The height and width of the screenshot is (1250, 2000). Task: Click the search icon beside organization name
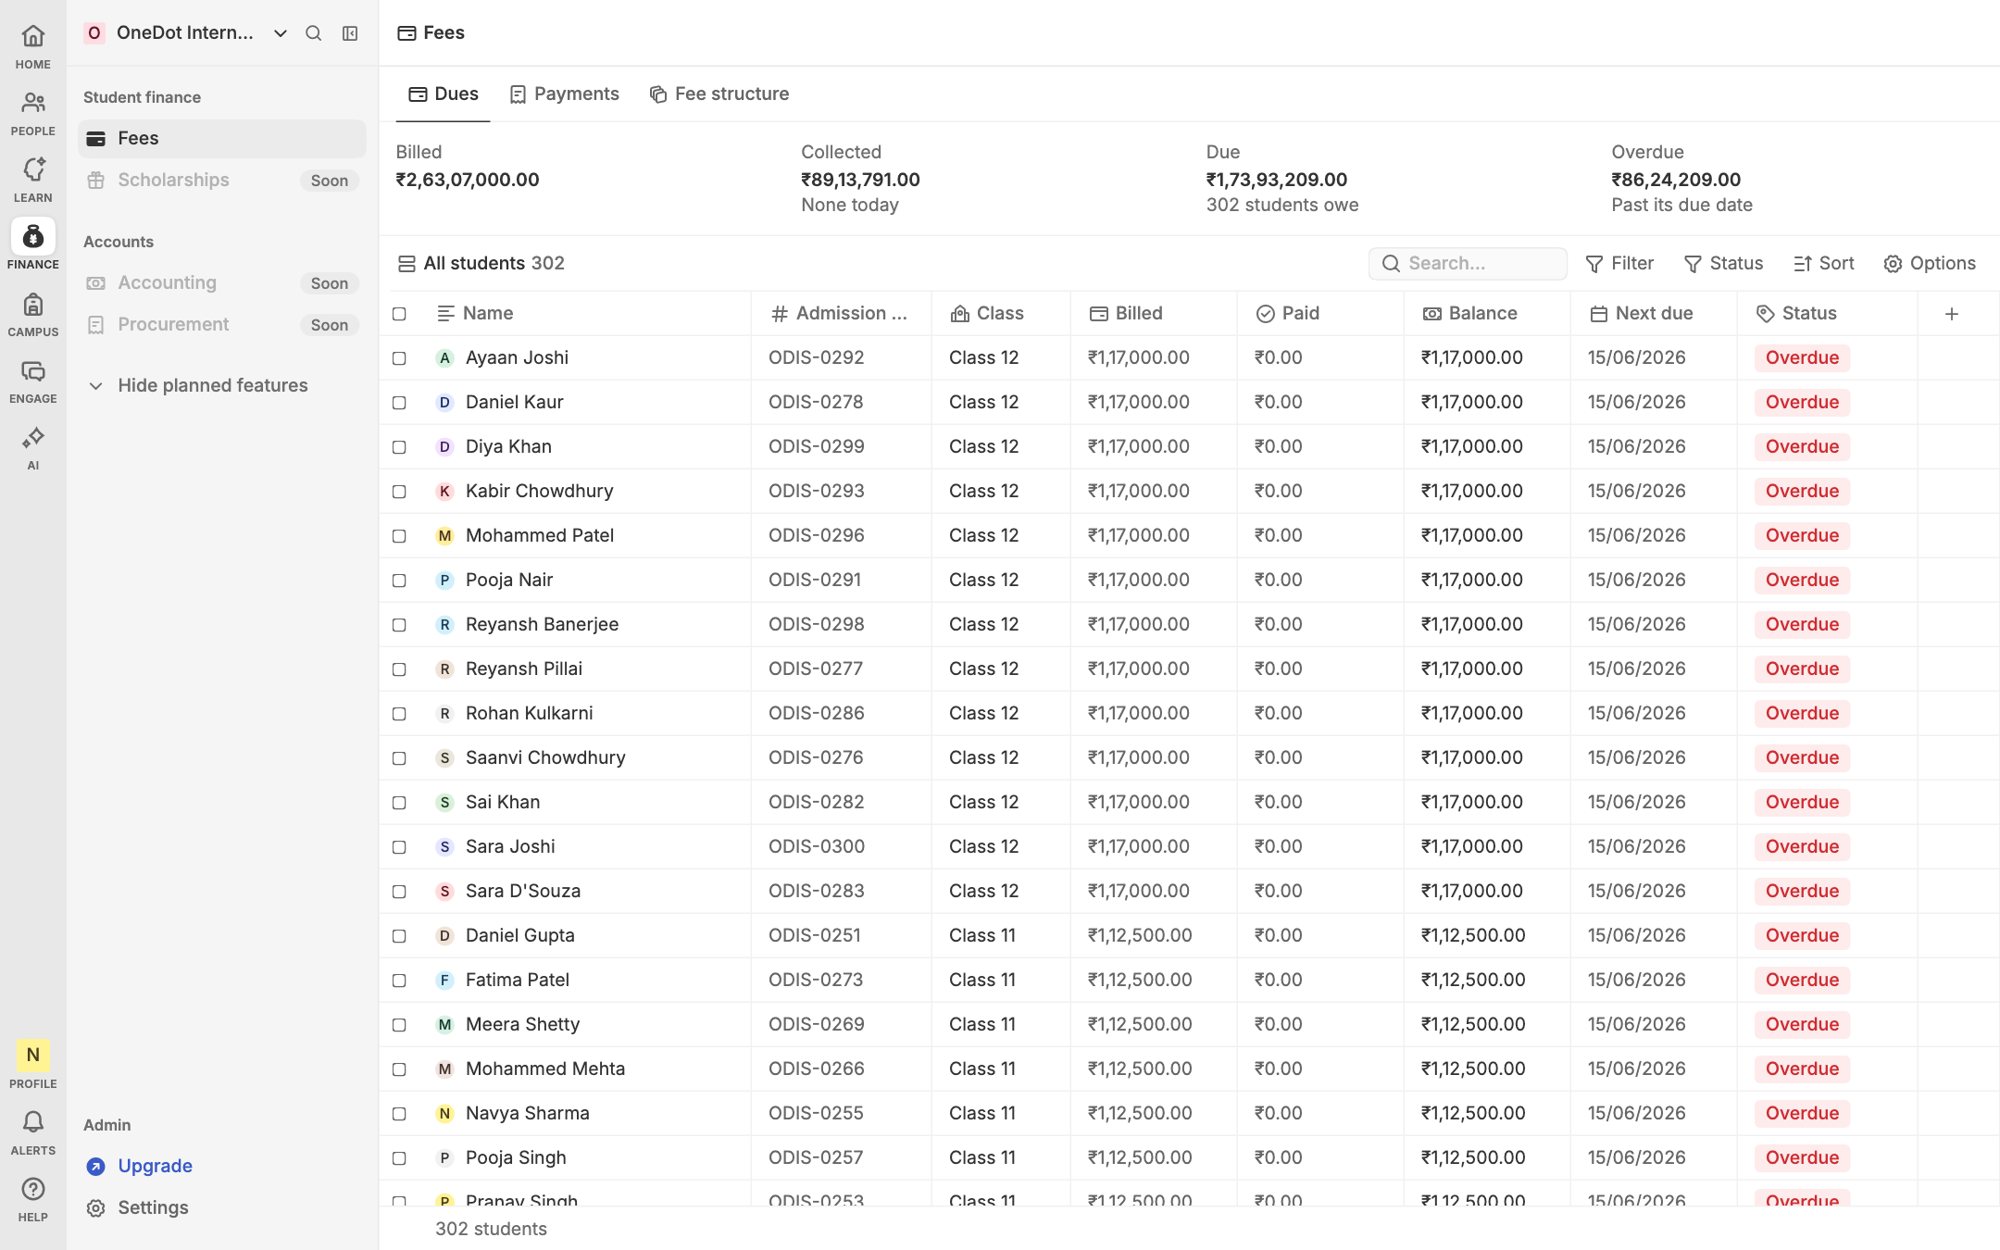[313, 33]
